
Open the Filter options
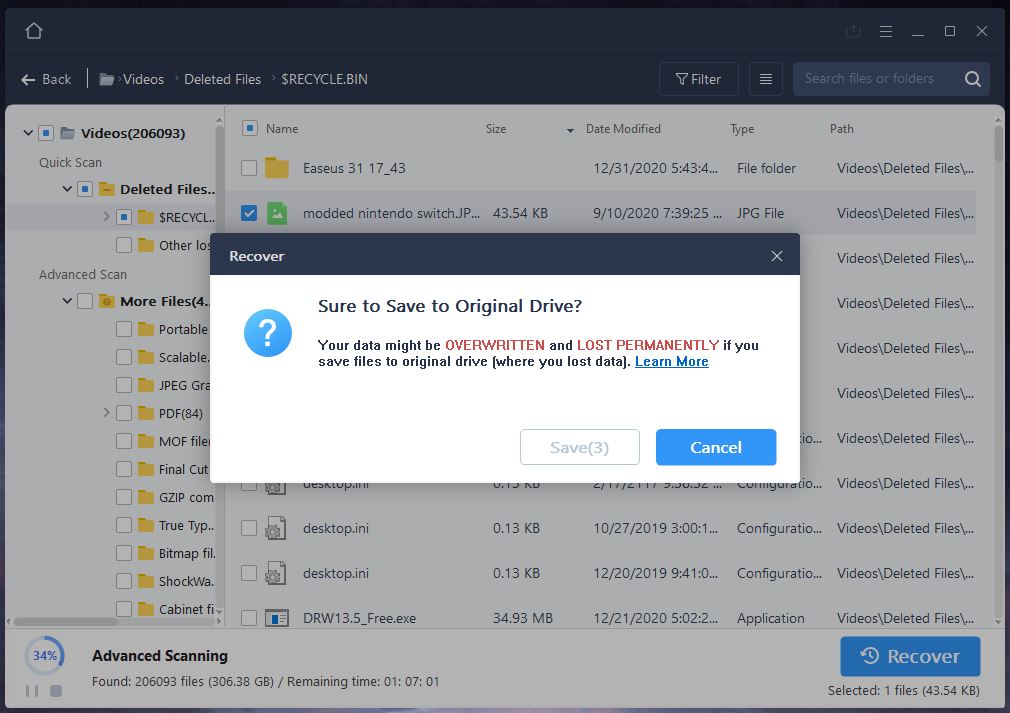[x=698, y=79]
